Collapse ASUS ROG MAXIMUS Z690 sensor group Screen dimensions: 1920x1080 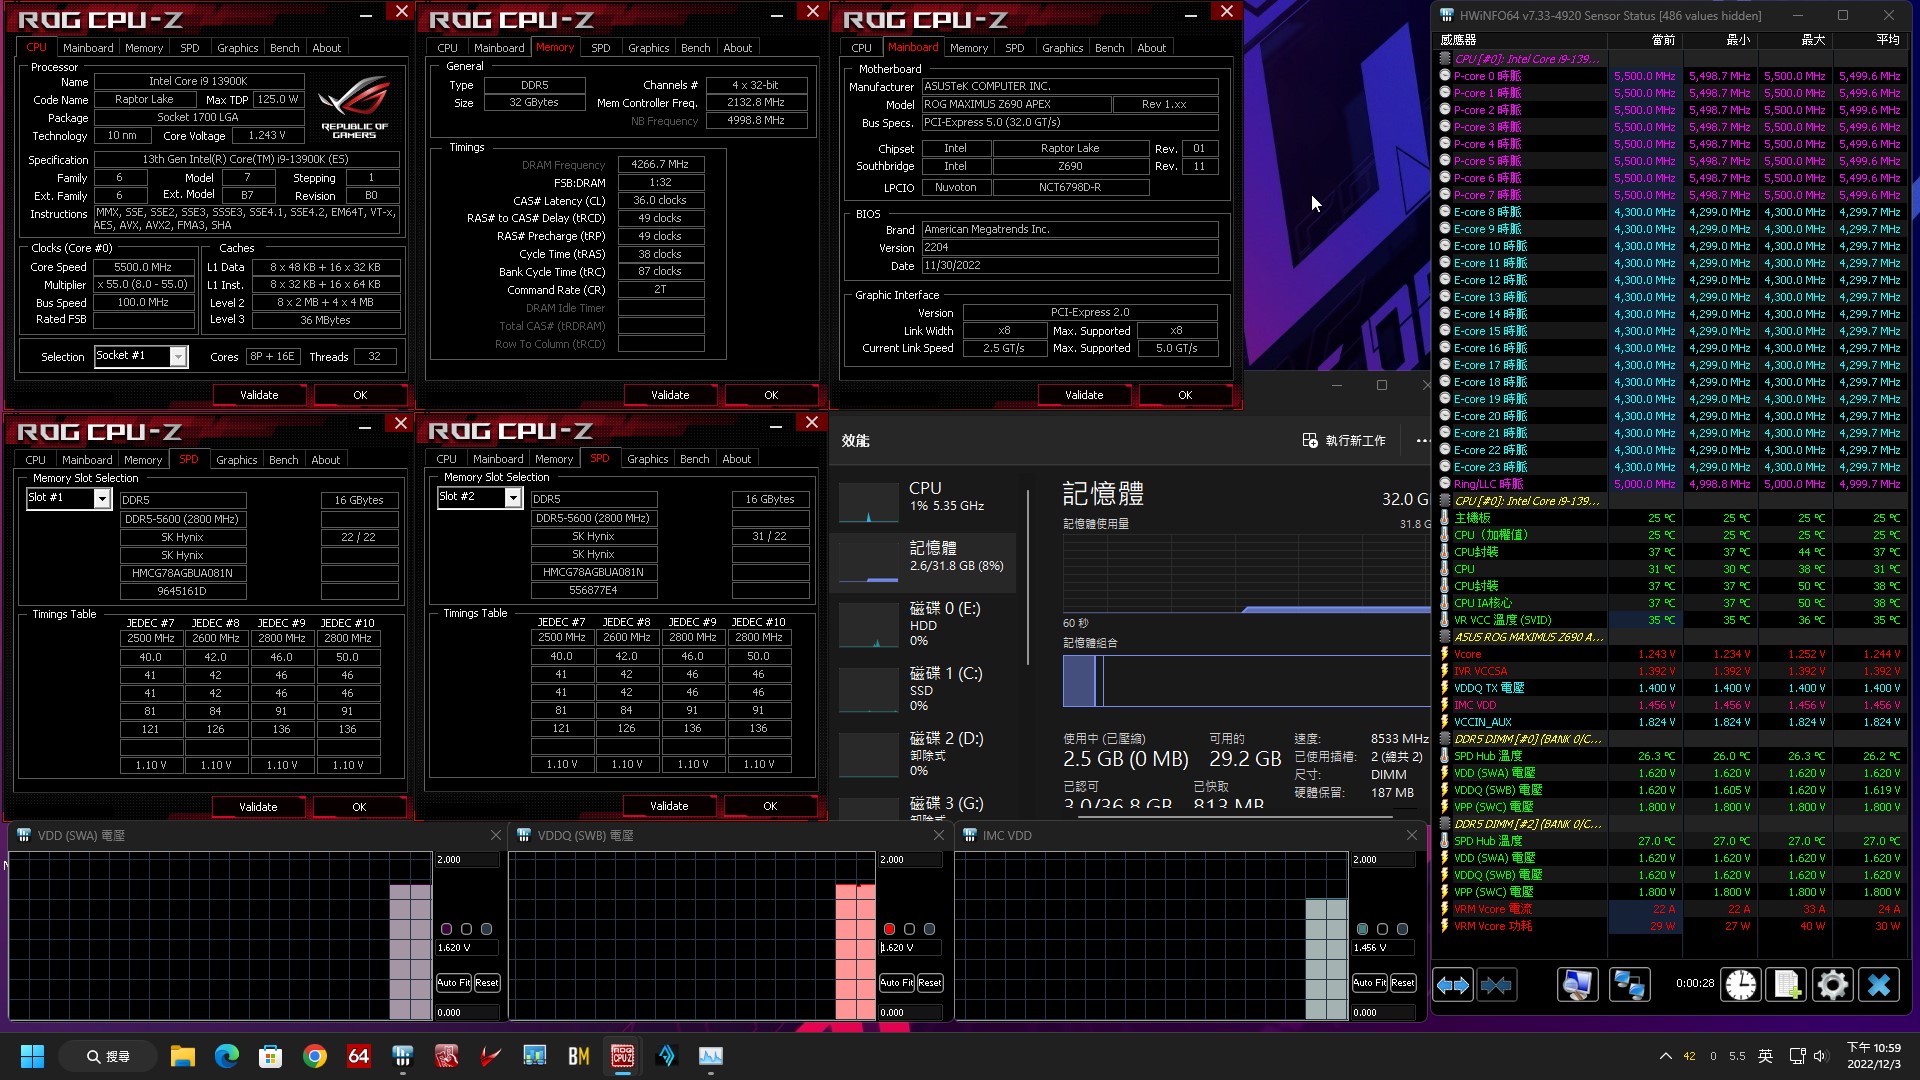[1444, 637]
